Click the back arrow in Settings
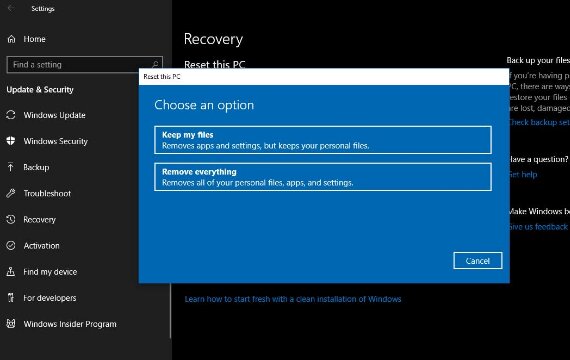 click(11, 8)
